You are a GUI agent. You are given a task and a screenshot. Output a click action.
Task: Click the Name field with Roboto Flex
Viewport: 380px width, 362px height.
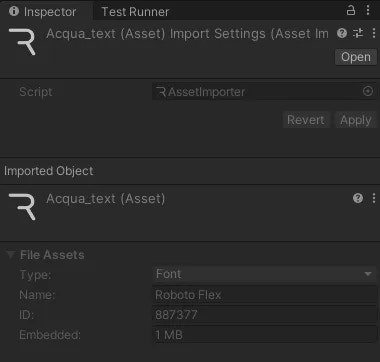point(265,295)
